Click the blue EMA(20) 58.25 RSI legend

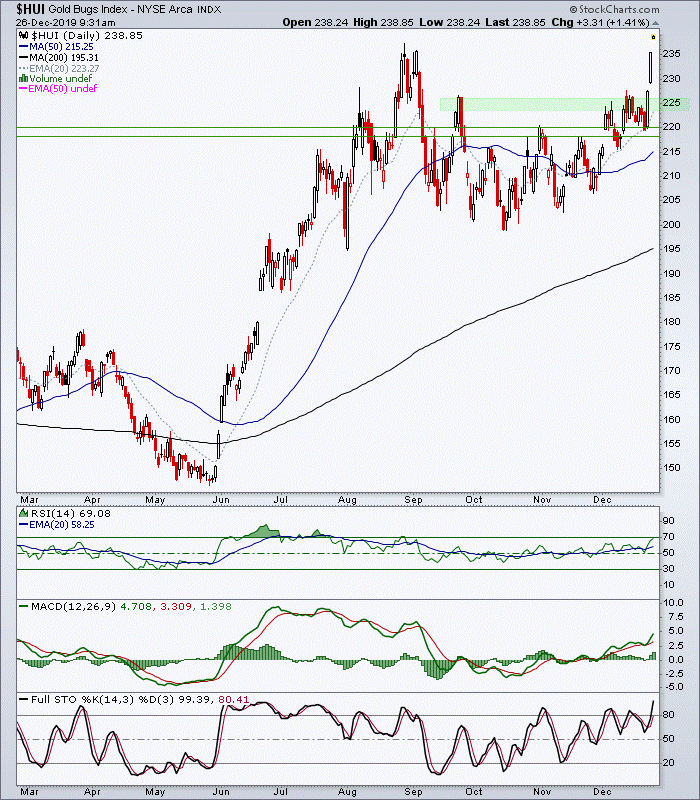pyautogui.click(x=57, y=524)
